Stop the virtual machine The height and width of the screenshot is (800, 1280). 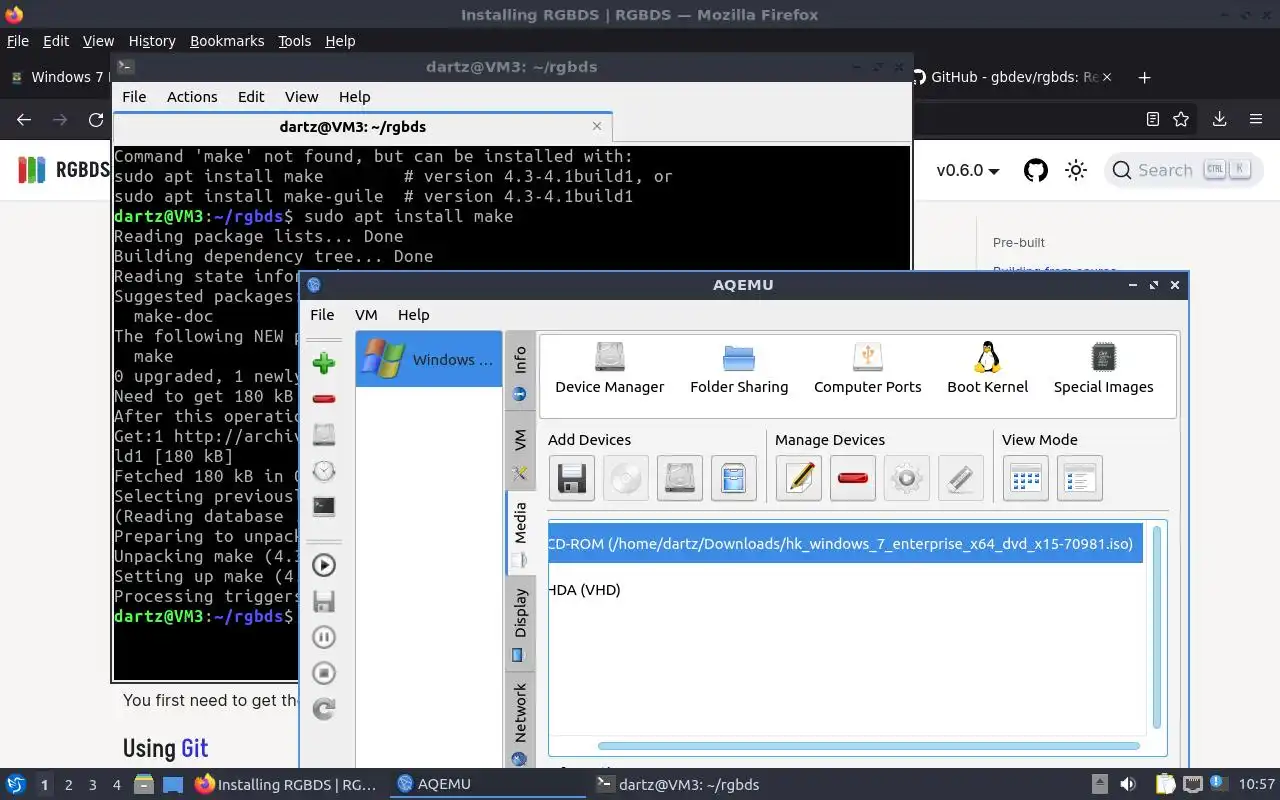click(323, 673)
